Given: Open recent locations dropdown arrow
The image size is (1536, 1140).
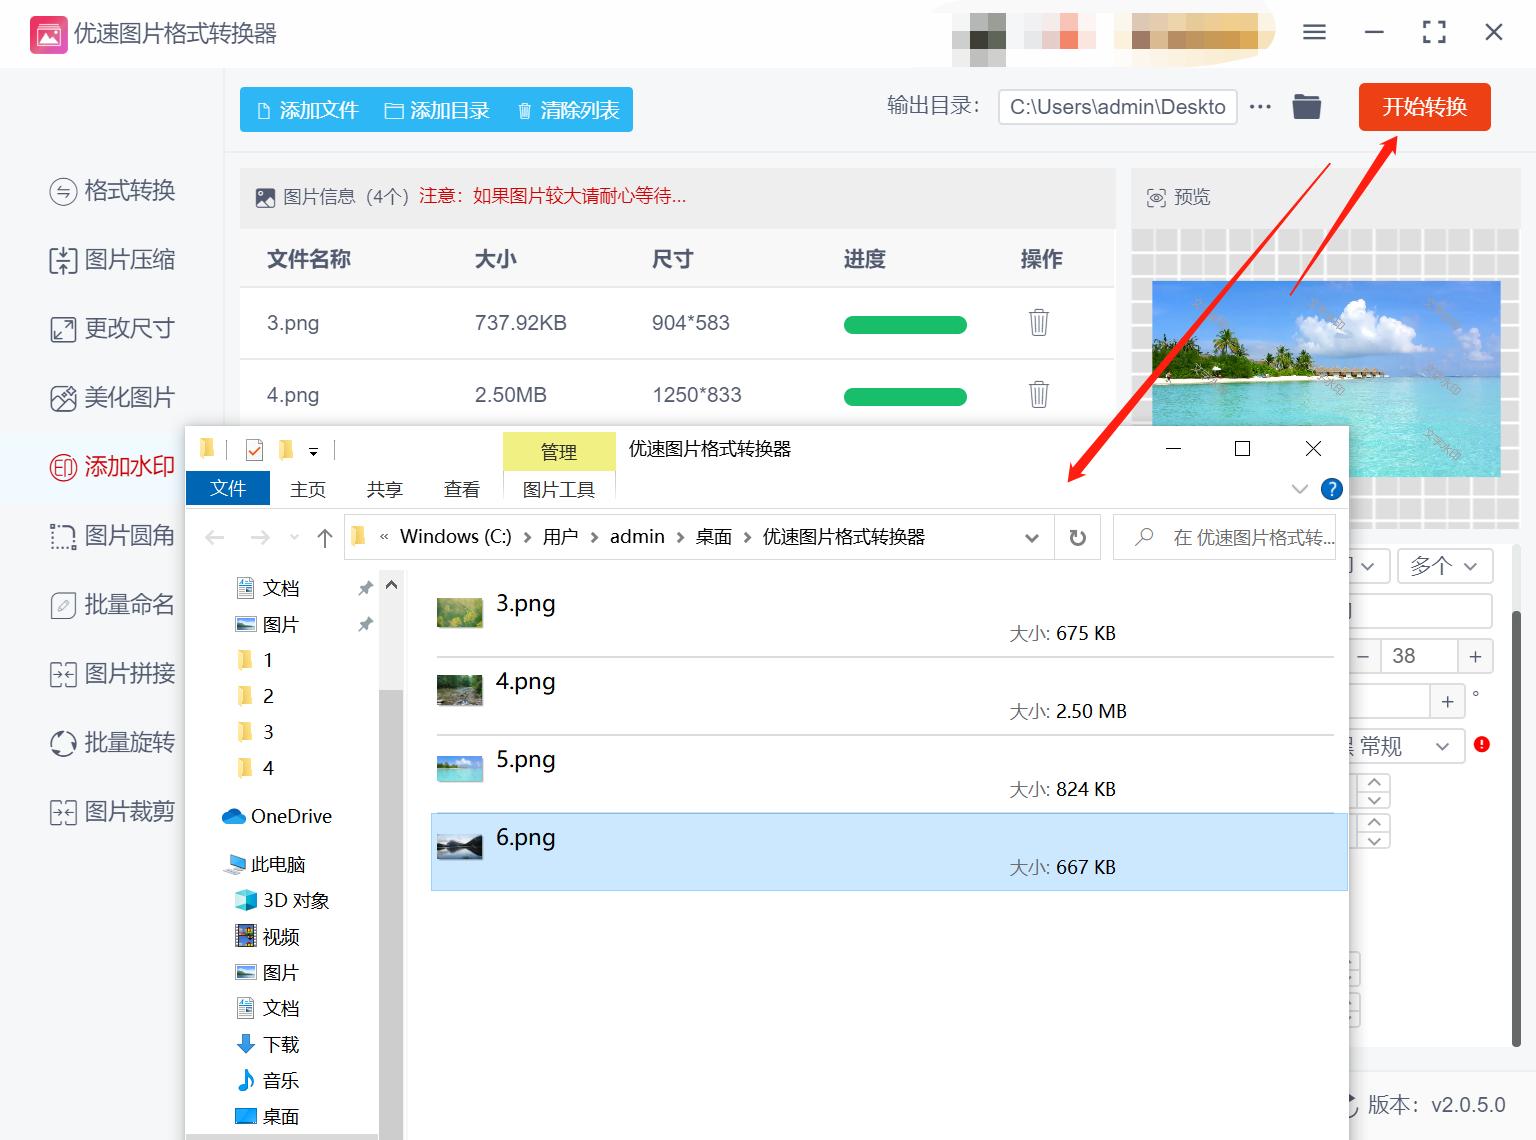Looking at the screenshot, I should tap(294, 538).
